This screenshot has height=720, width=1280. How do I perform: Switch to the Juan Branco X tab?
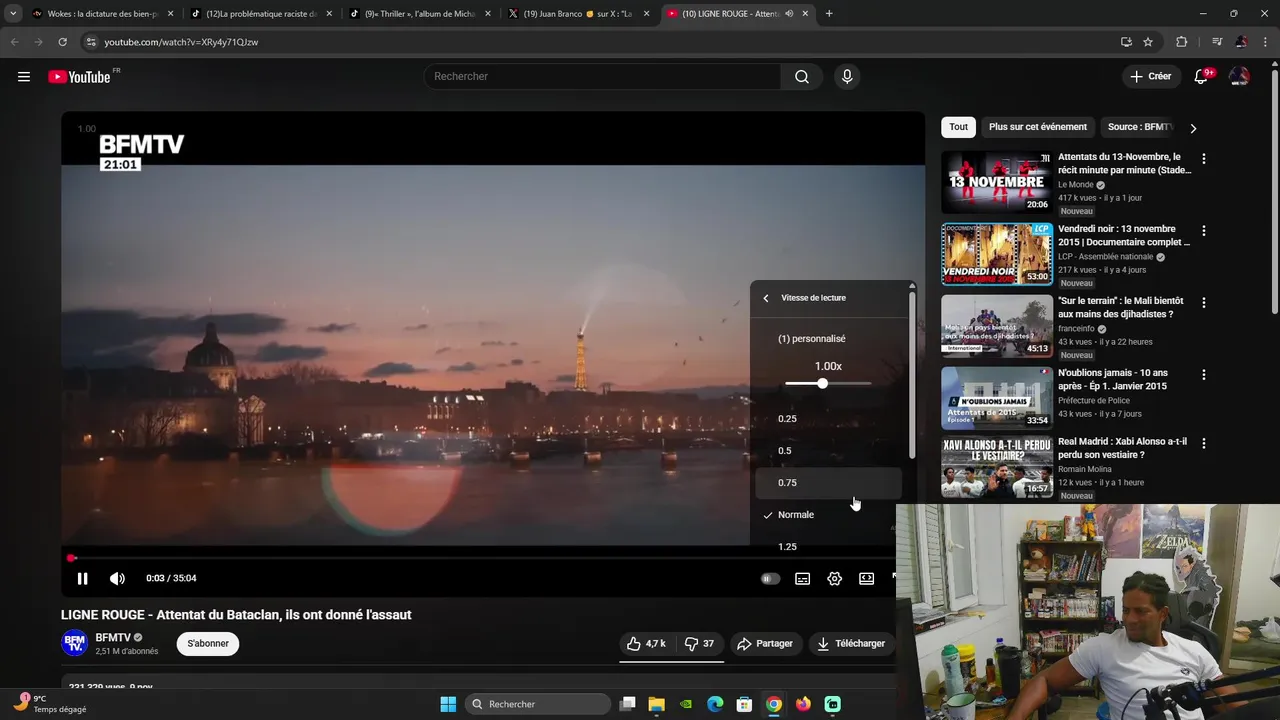578,14
